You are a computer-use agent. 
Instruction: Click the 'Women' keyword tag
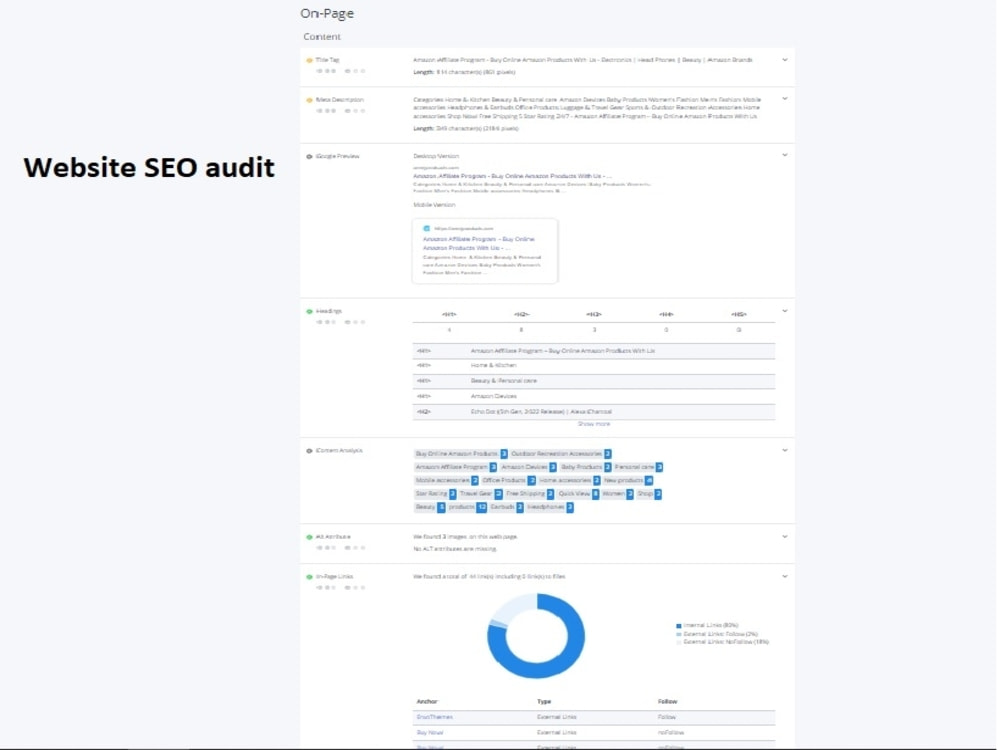pos(619,494)
